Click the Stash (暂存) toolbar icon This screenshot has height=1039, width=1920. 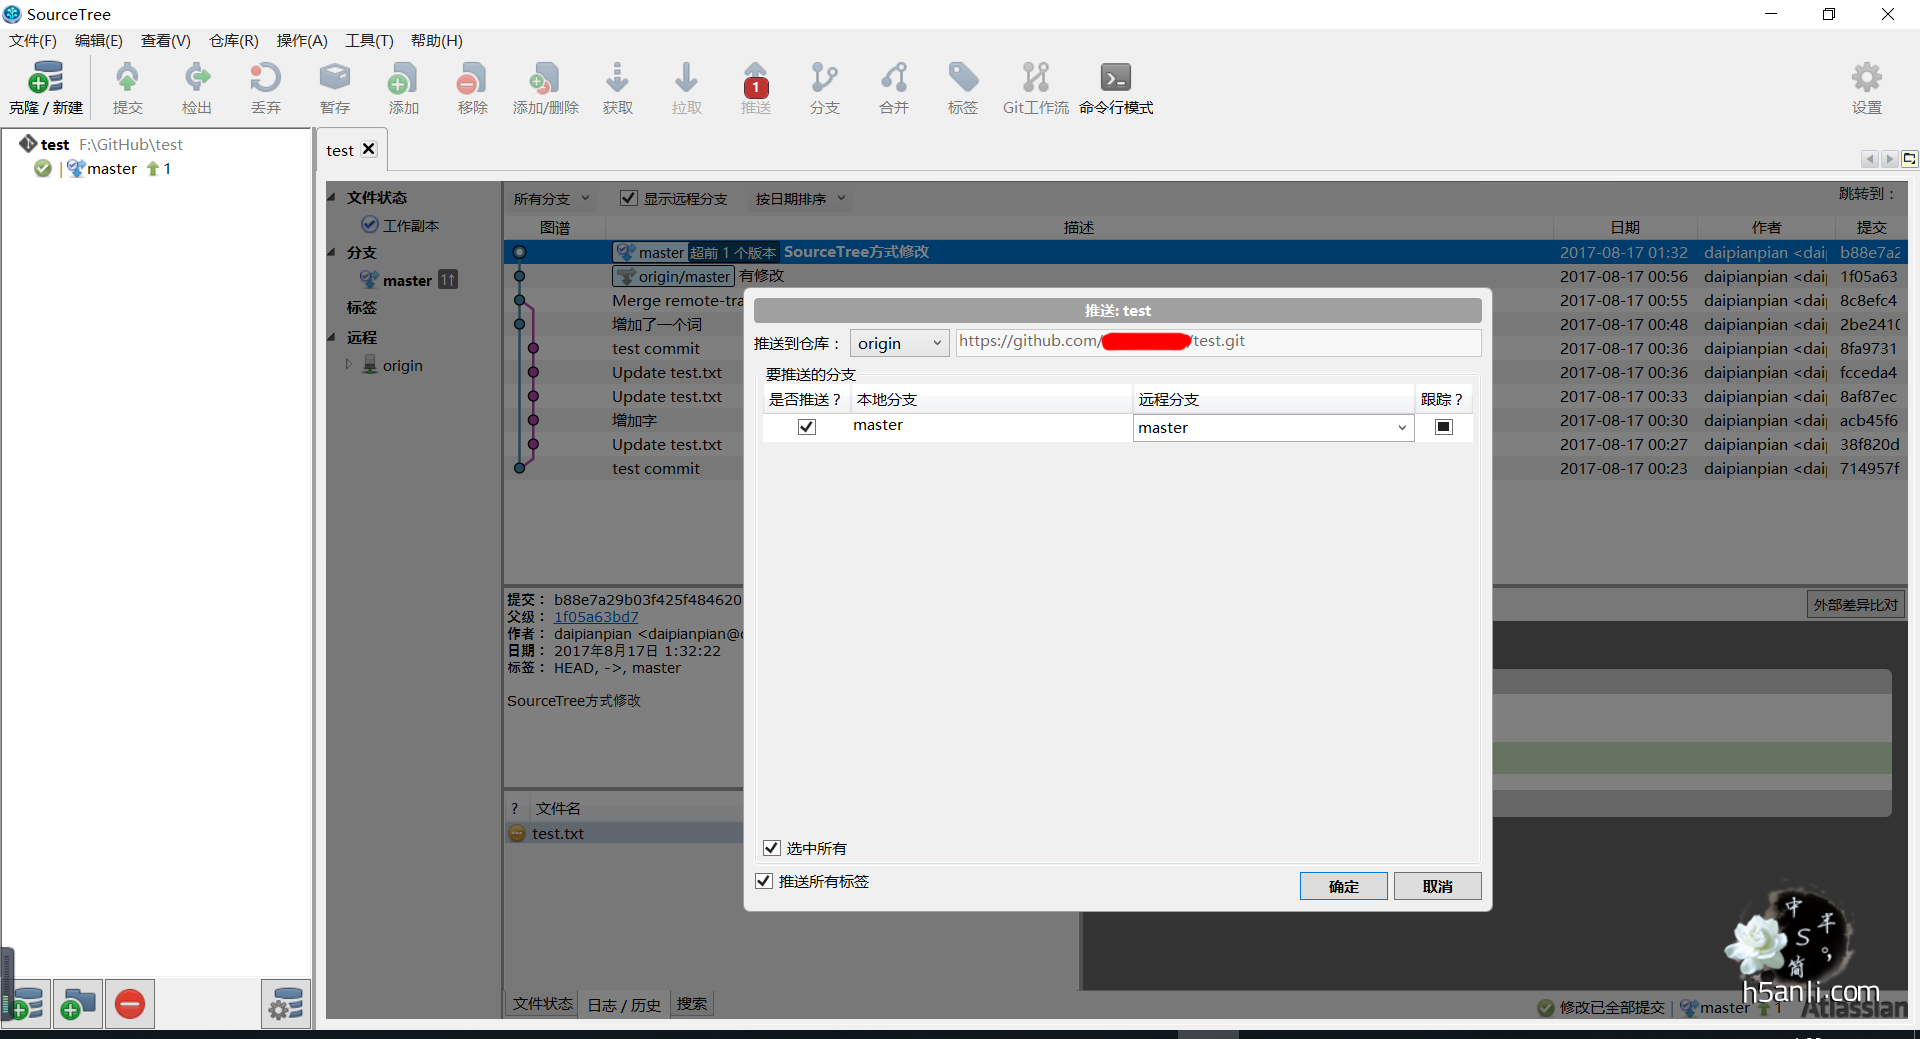click(x=335, y=87)
